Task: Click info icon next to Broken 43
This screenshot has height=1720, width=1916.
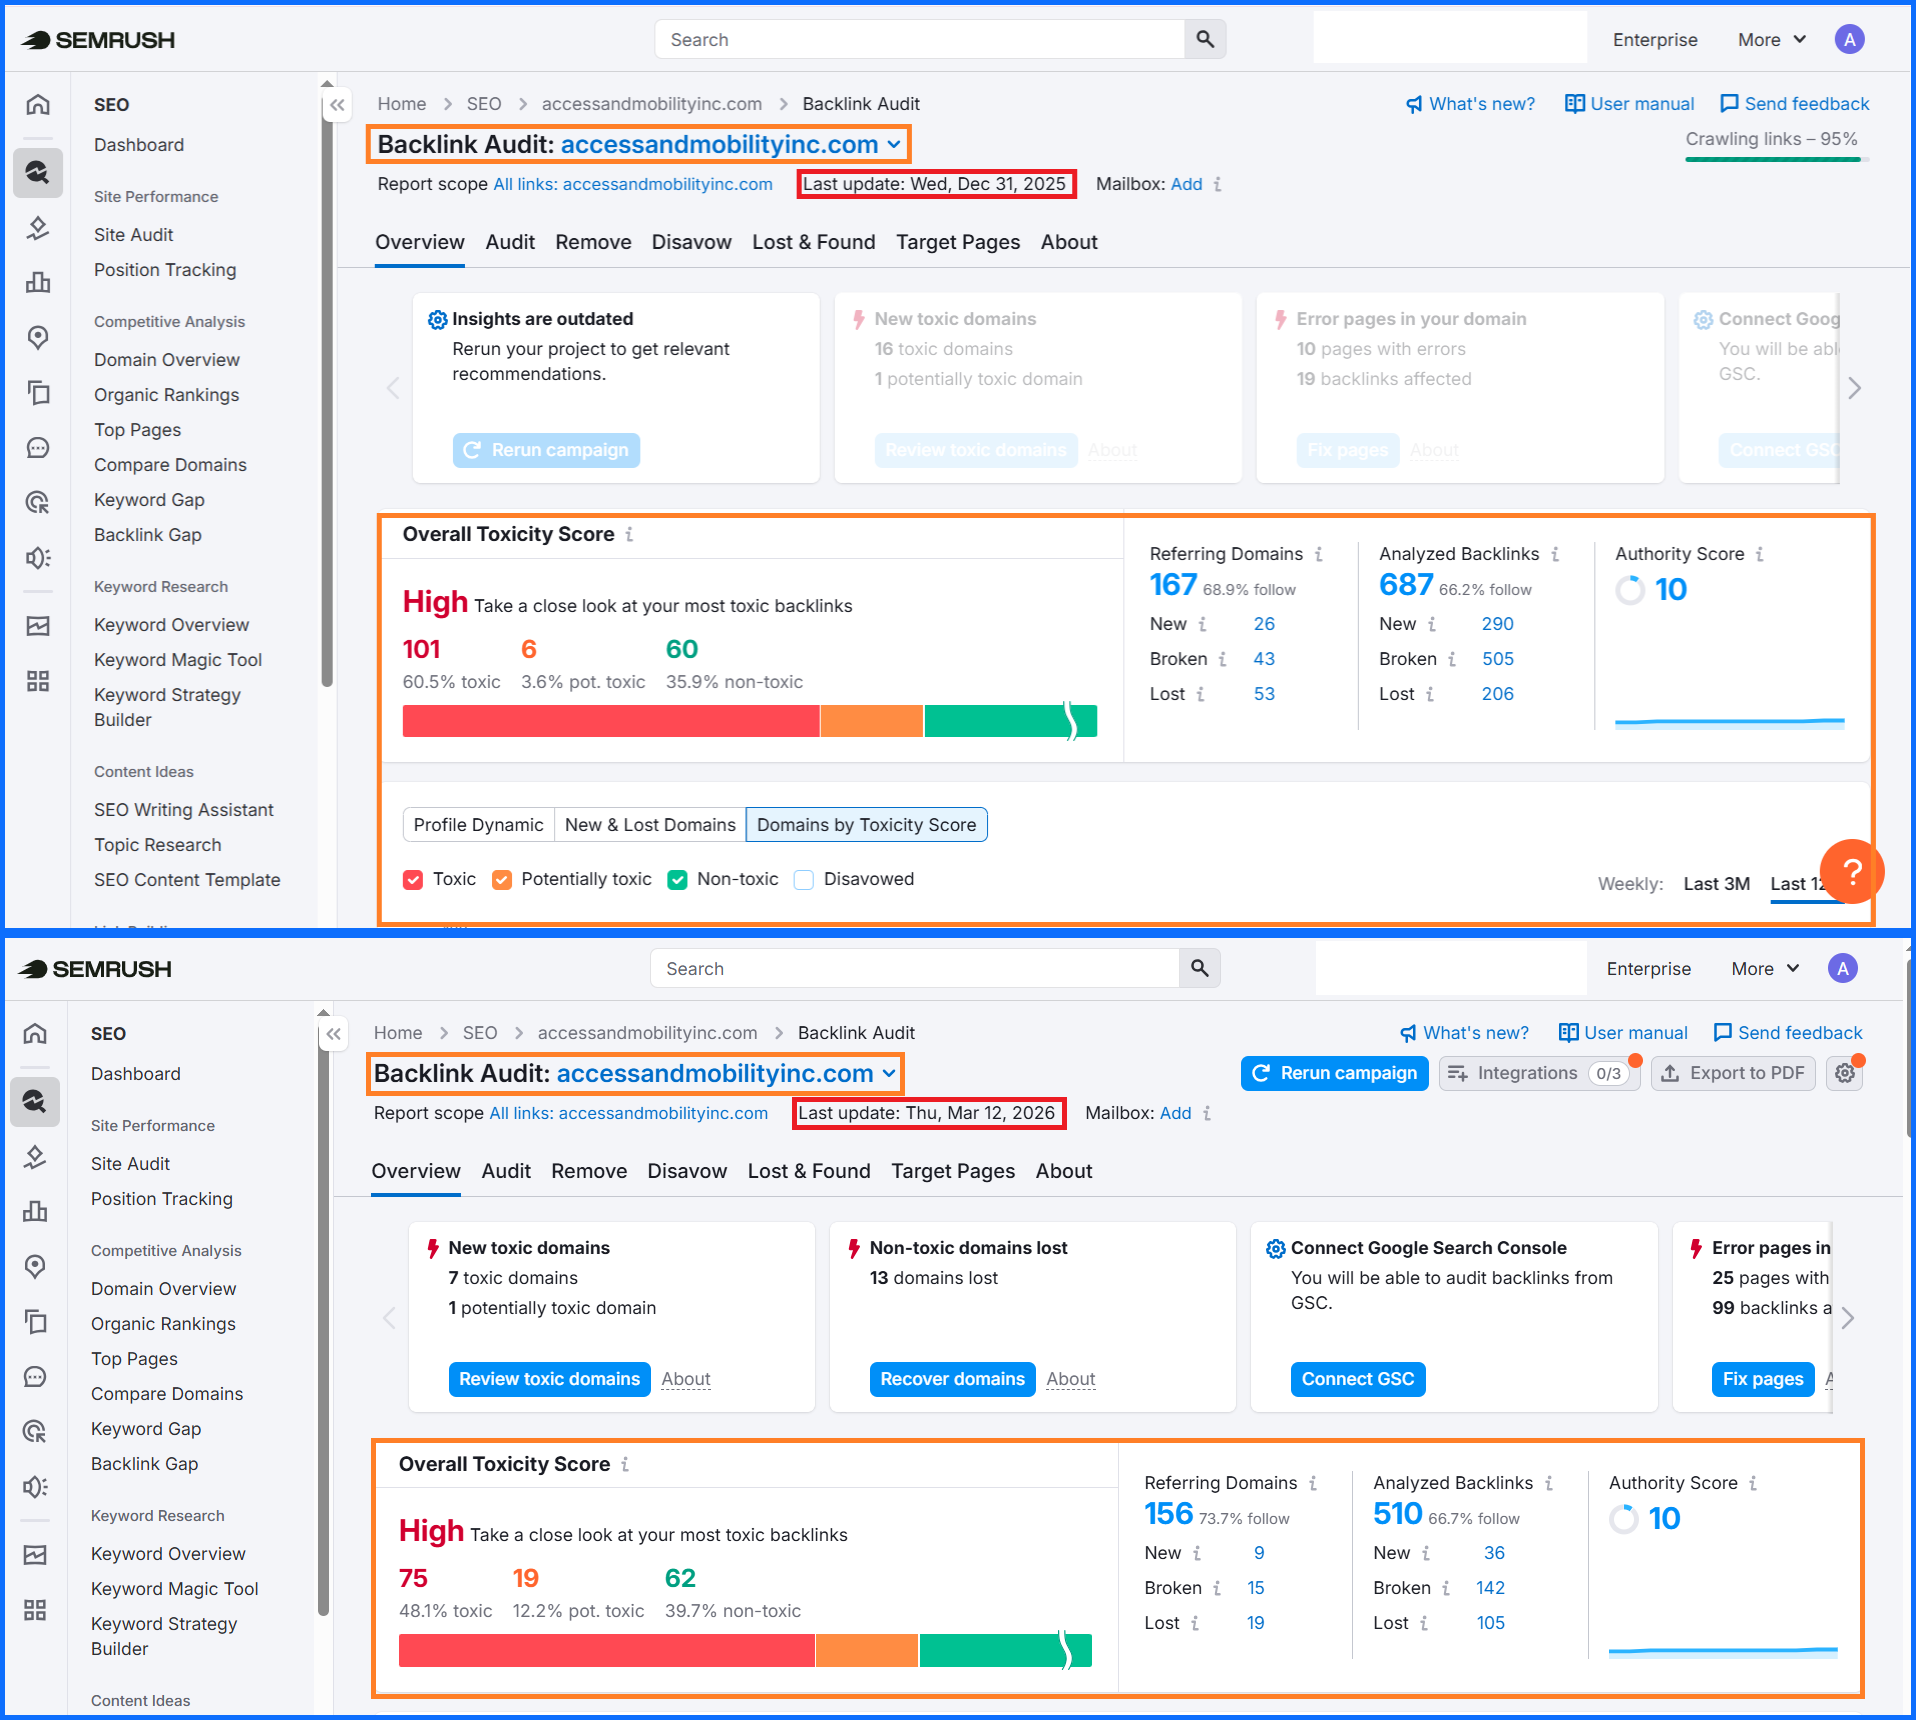Action: click(1222, 659)
